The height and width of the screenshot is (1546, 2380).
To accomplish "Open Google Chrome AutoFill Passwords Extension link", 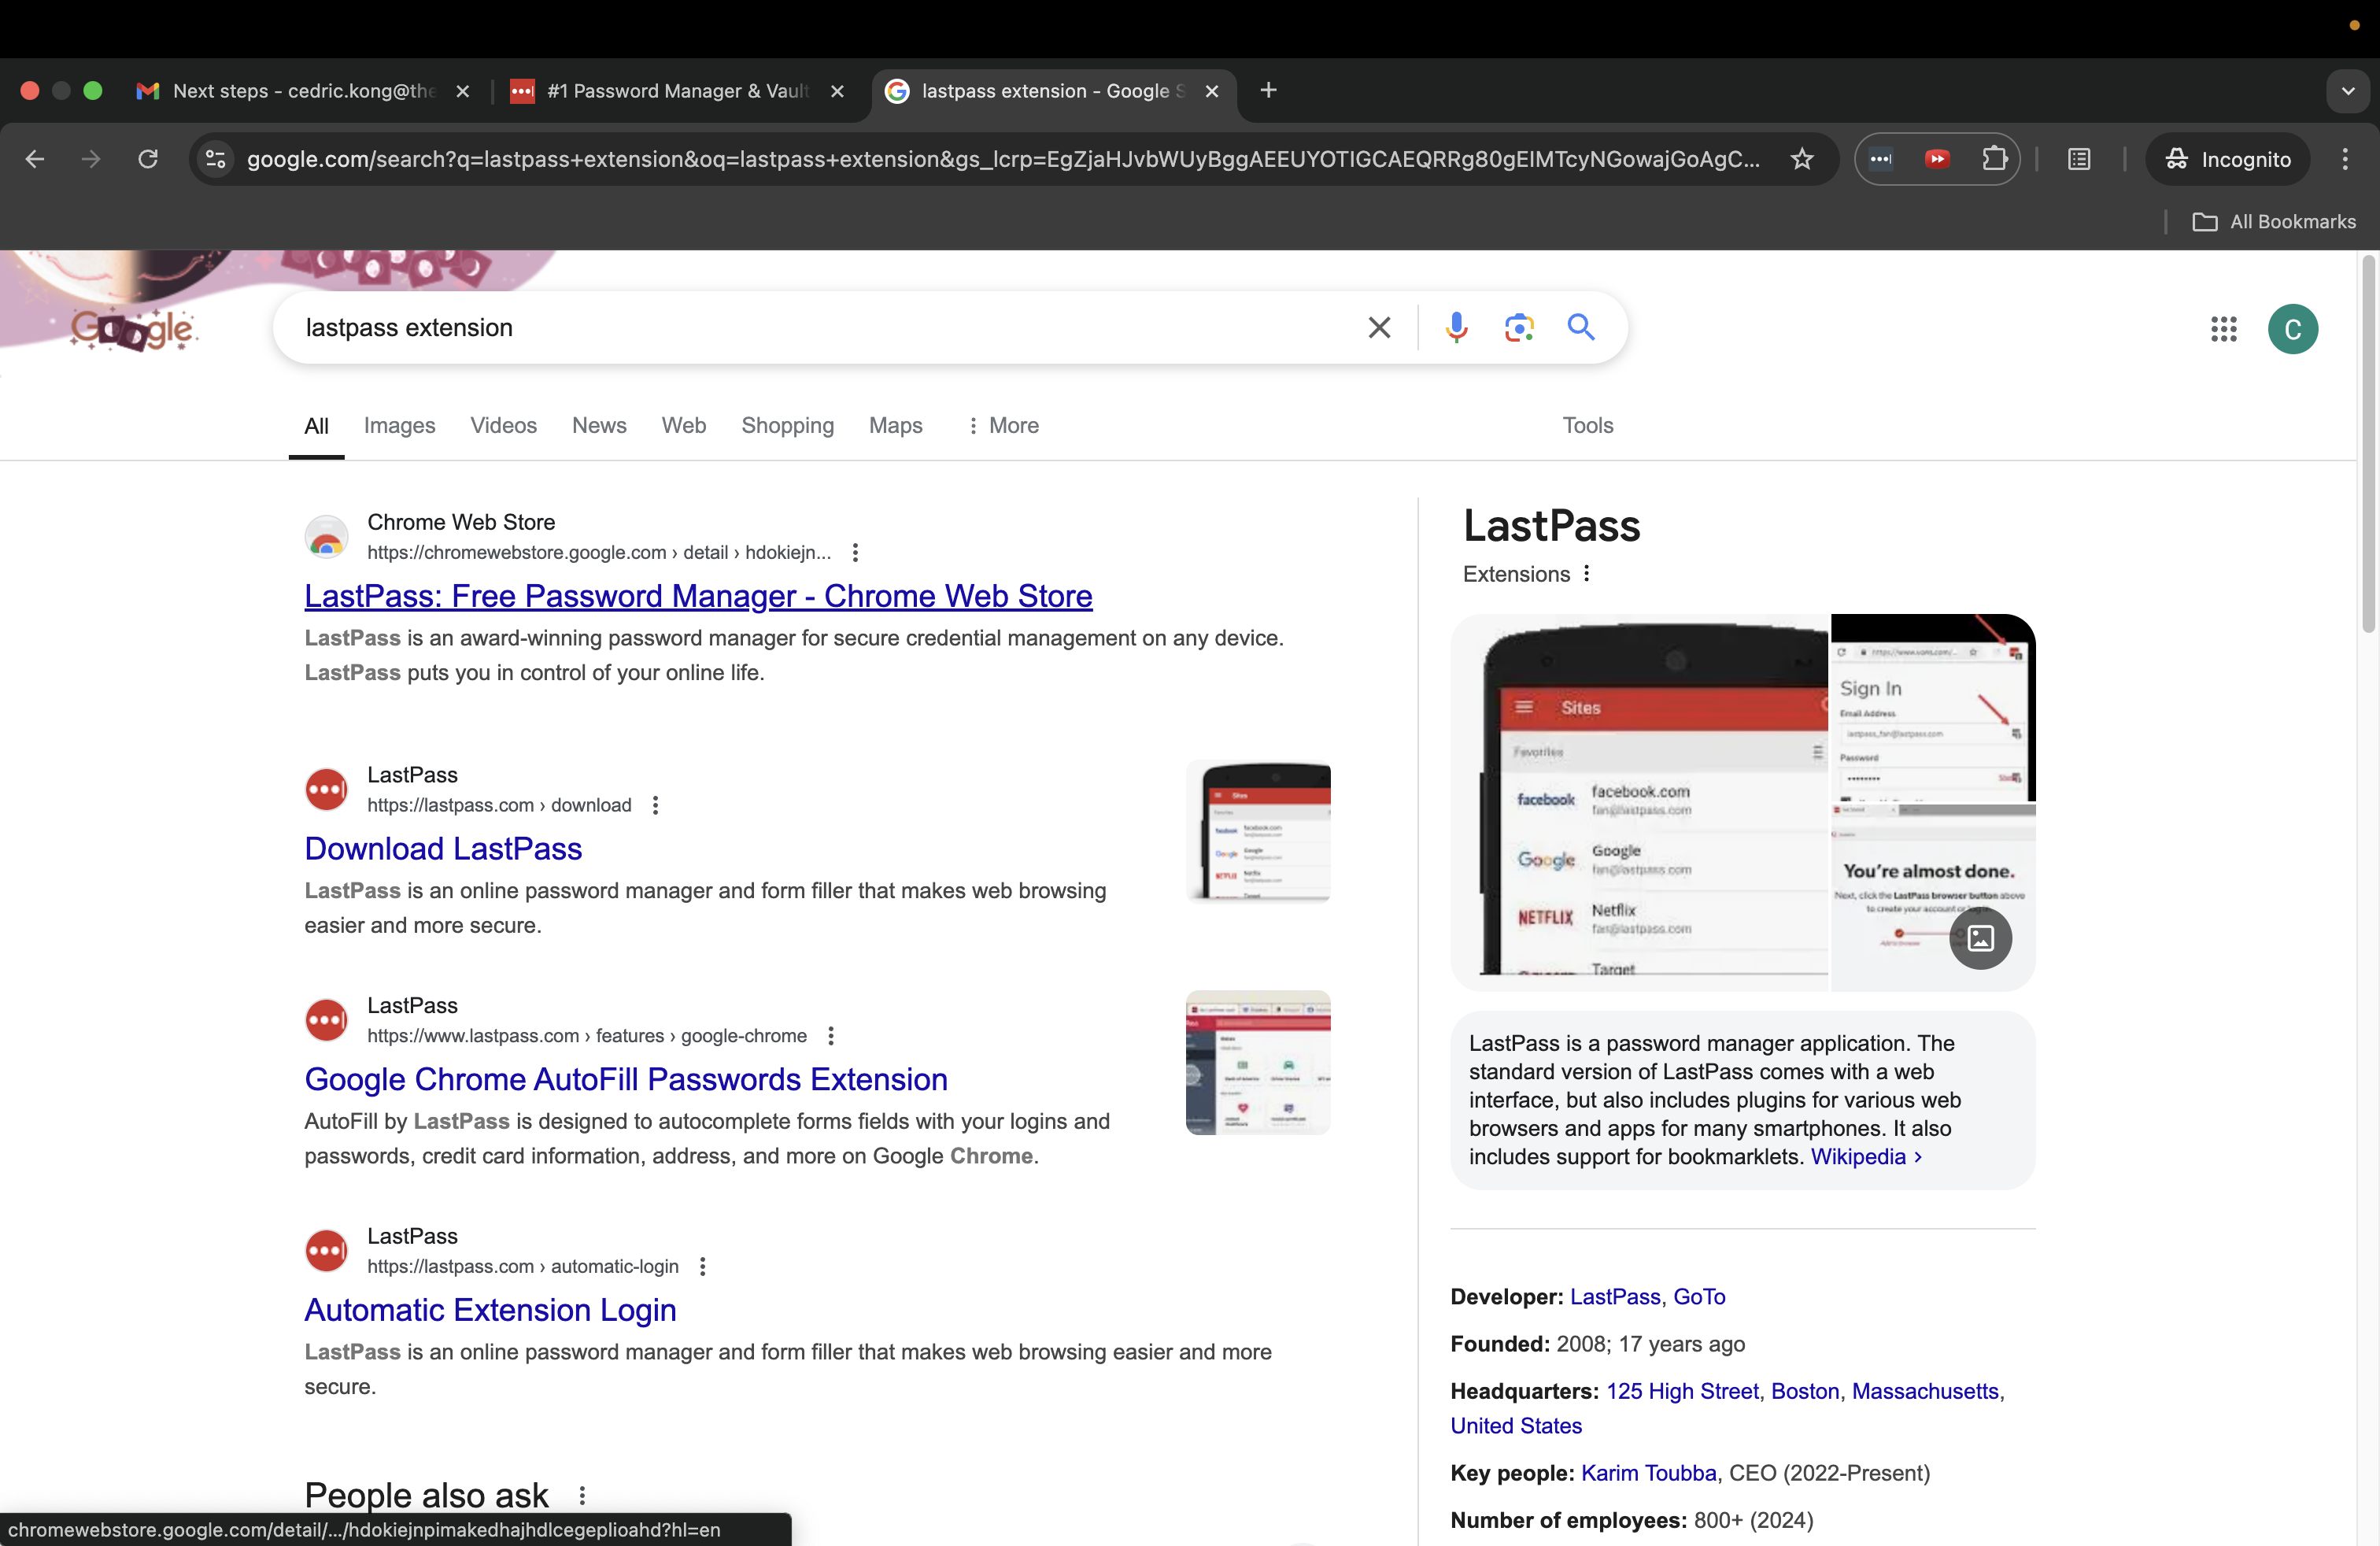I will click(x=626, y=1080).
